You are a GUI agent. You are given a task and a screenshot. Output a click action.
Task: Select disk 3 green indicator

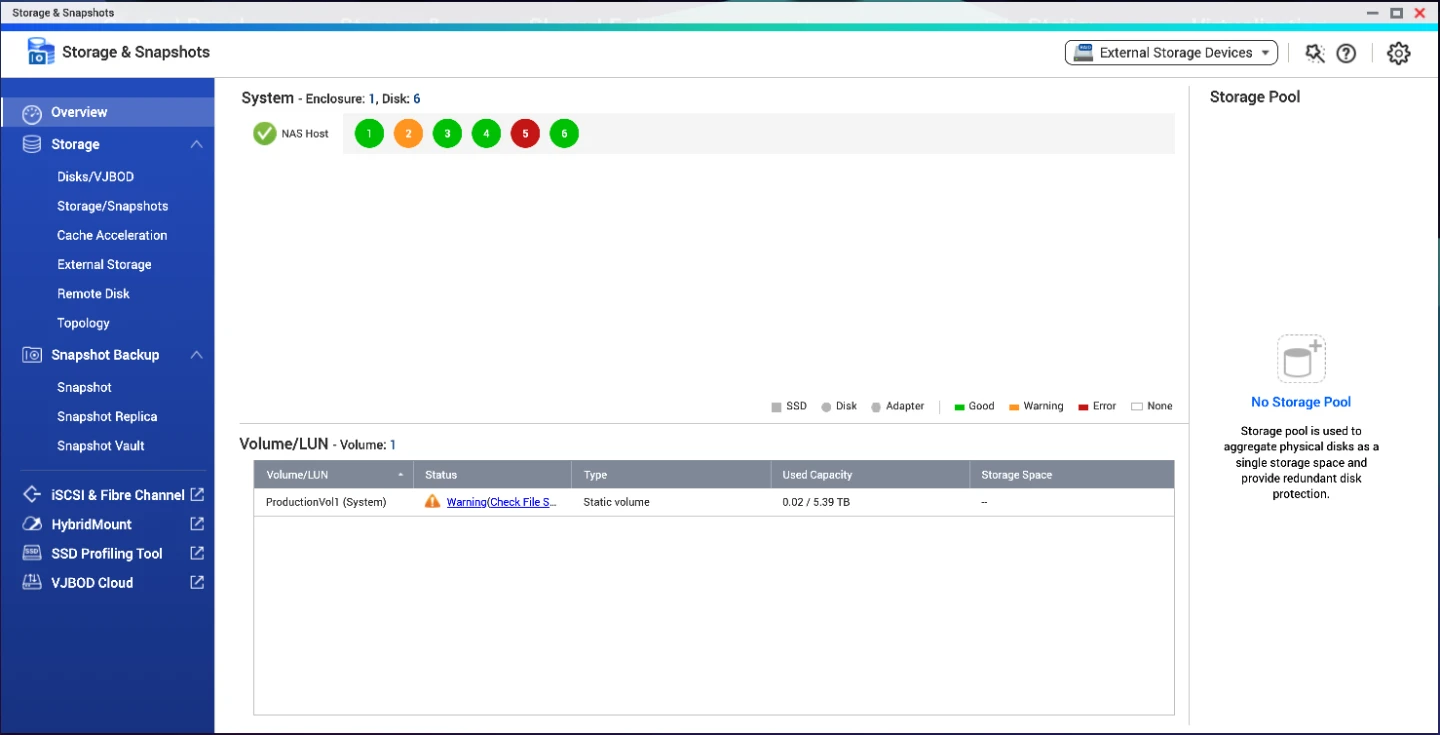[447, 133]
